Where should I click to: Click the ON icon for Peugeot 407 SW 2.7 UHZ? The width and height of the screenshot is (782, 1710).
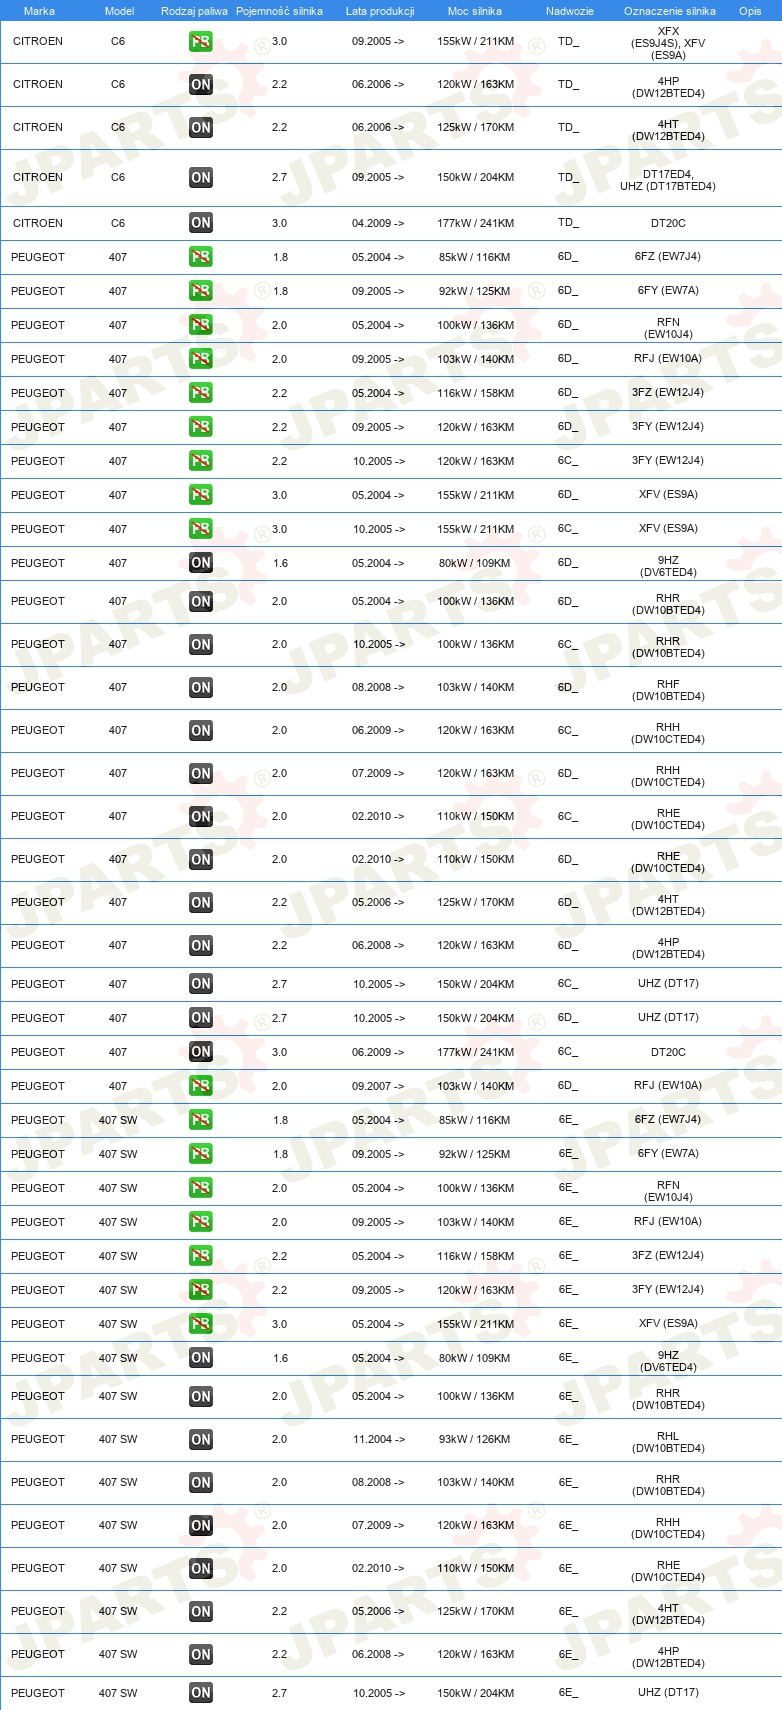pos(201,1693)
